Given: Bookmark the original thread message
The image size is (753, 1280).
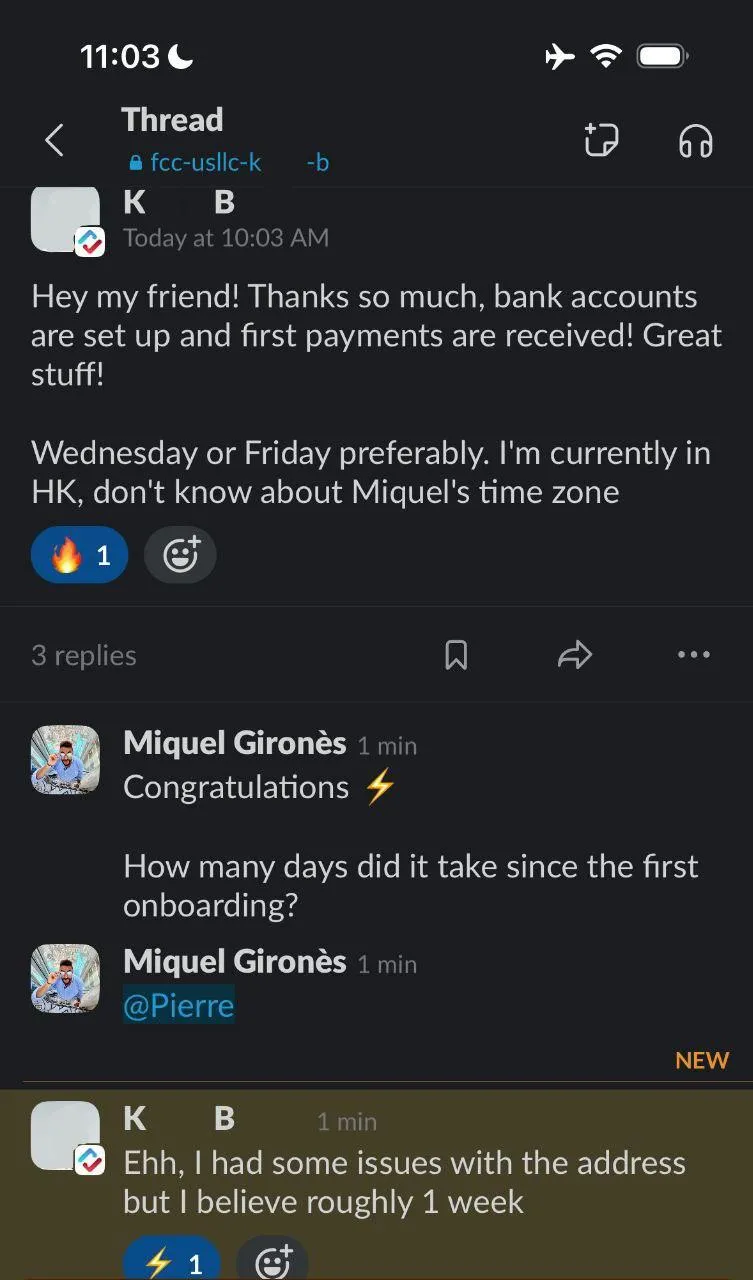Looking at the screenshot, I should [456, 655].
